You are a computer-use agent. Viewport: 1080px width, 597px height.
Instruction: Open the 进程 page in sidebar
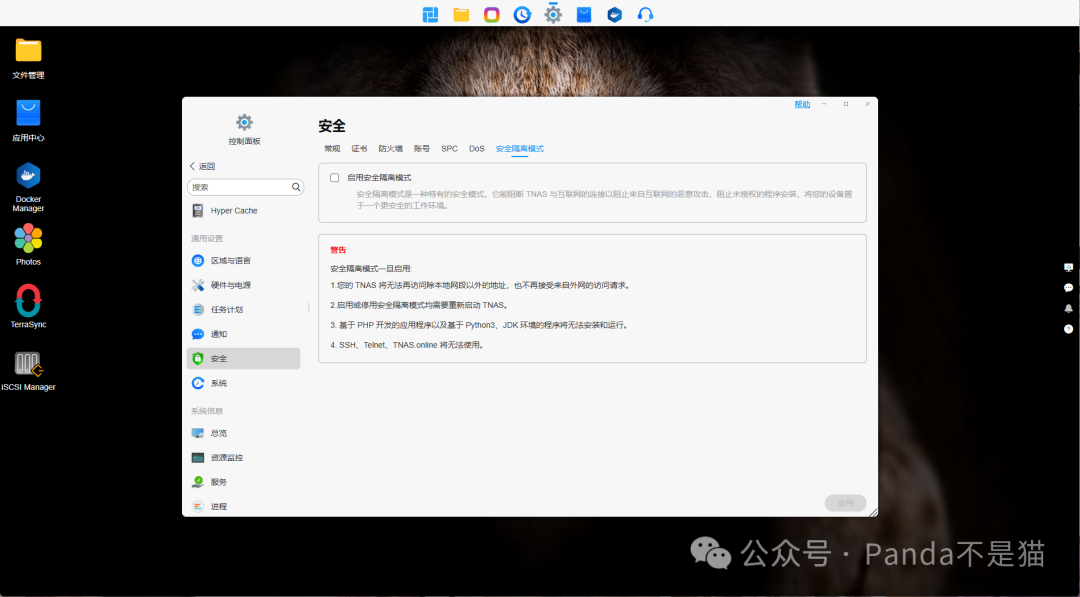point(221,505)
